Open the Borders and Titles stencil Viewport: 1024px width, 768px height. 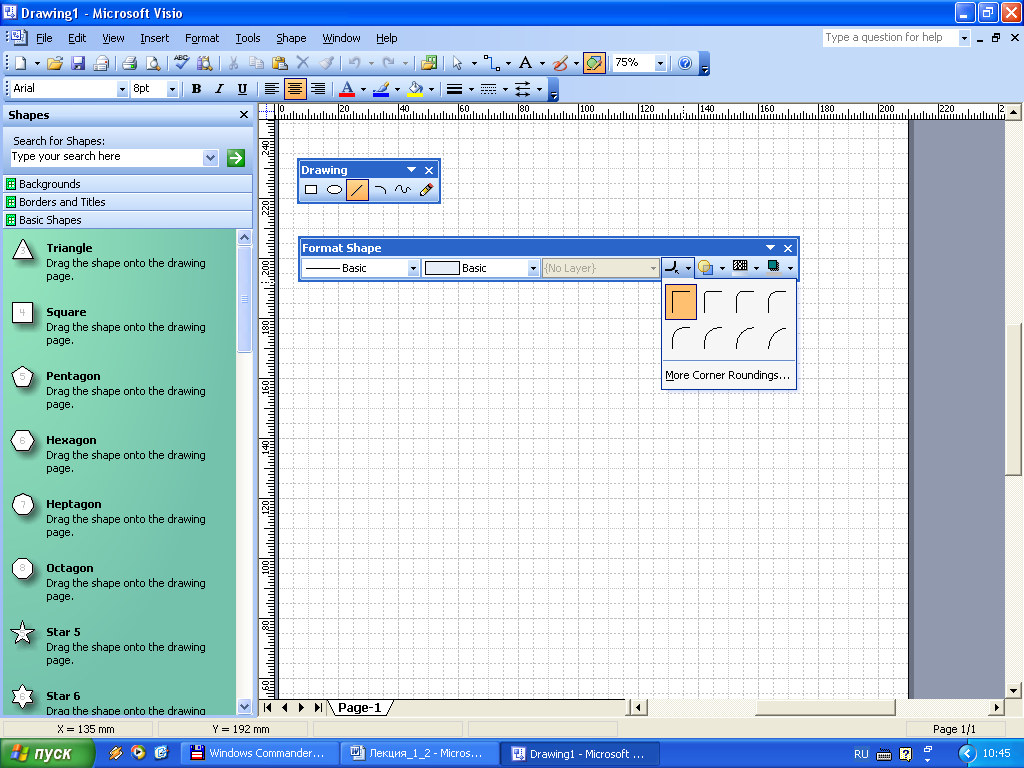(x=128, y=202)
